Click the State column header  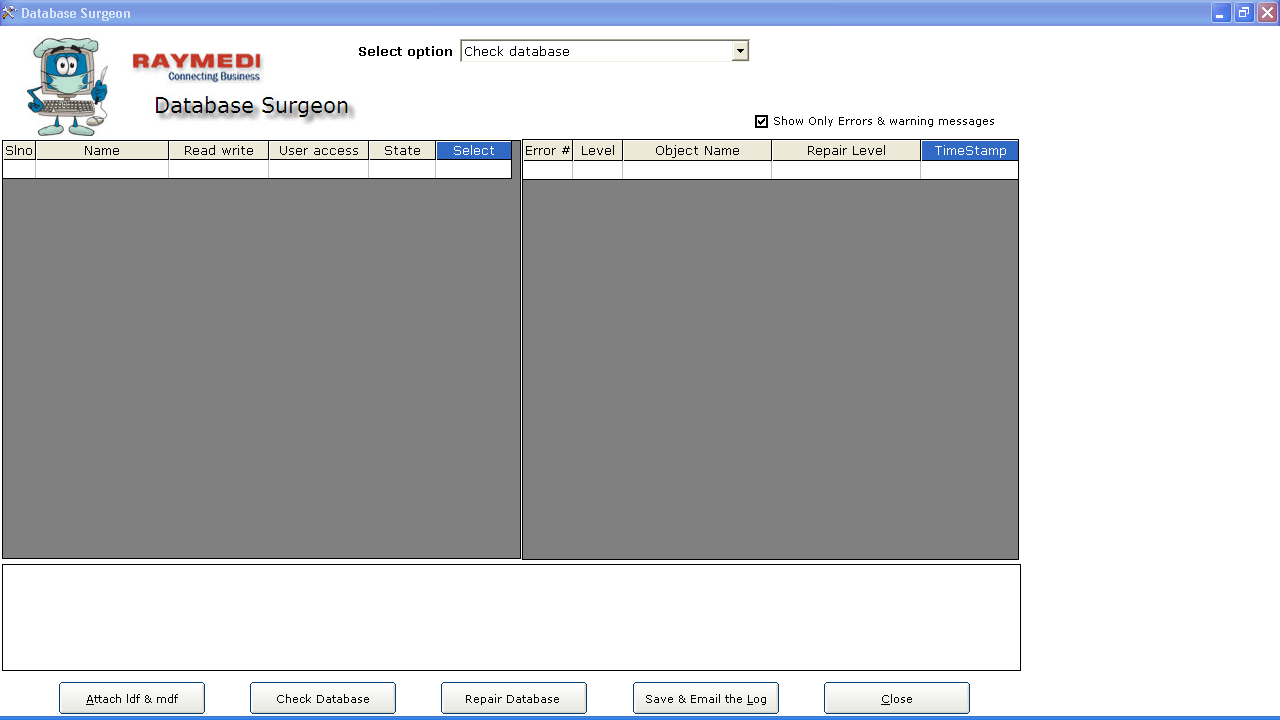(402, 151)
